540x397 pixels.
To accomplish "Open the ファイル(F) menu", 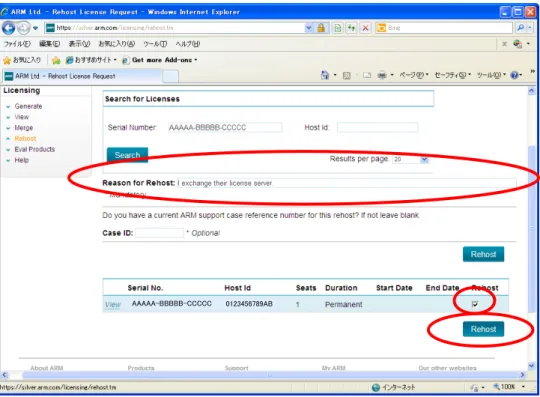I will [x=17, y=44].
